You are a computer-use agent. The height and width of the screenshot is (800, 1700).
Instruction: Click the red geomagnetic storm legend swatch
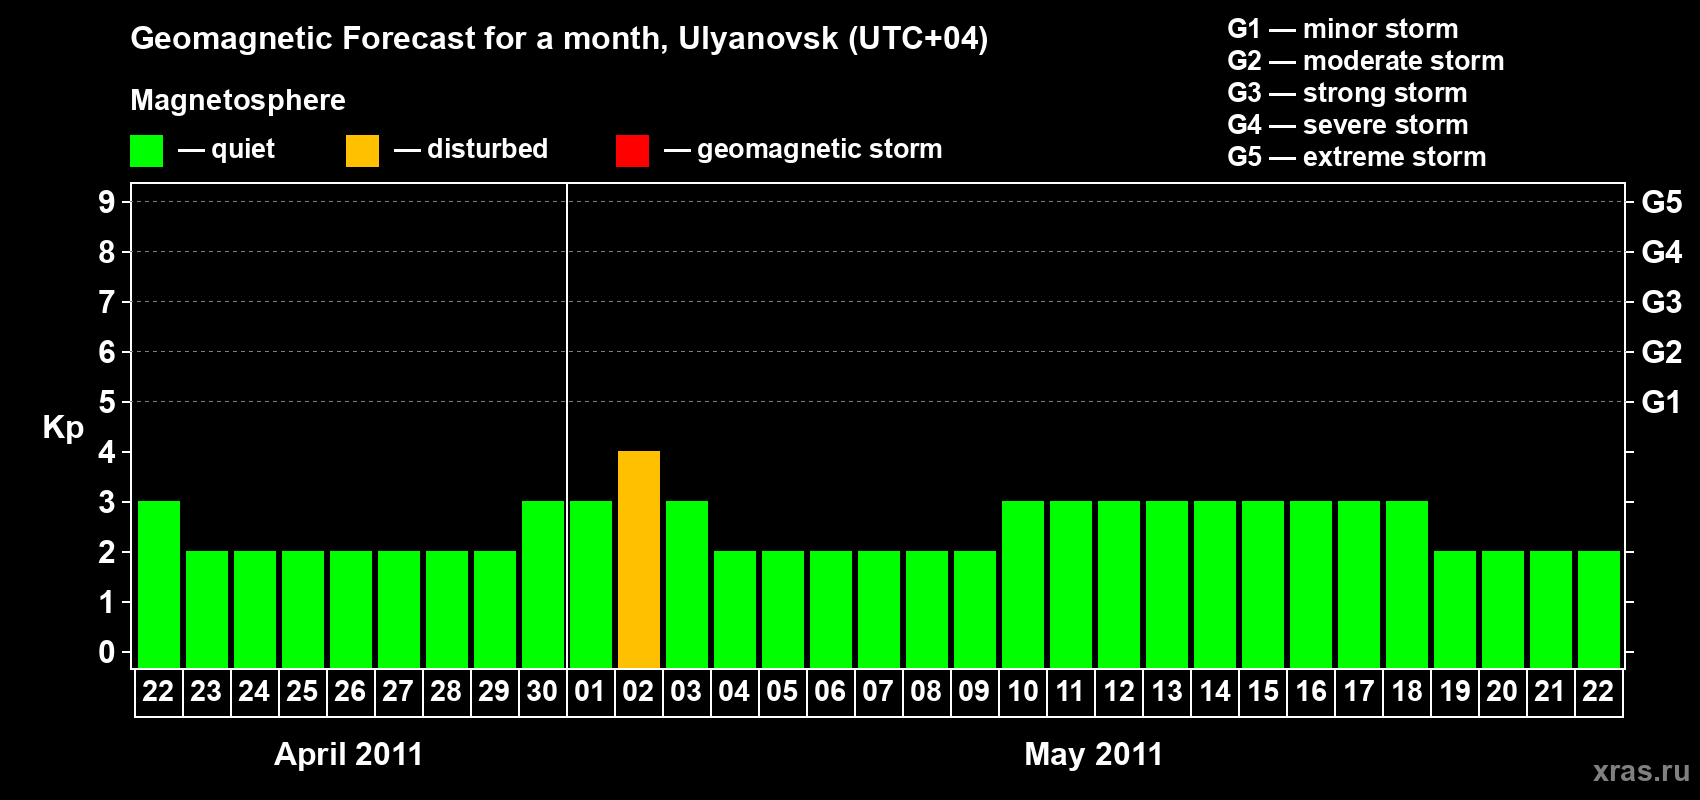632,151
